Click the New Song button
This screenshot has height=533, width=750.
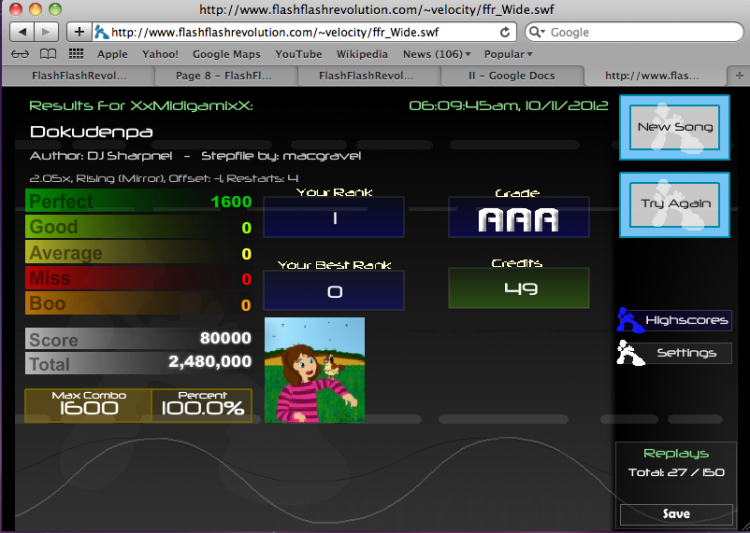coord(674,127)
